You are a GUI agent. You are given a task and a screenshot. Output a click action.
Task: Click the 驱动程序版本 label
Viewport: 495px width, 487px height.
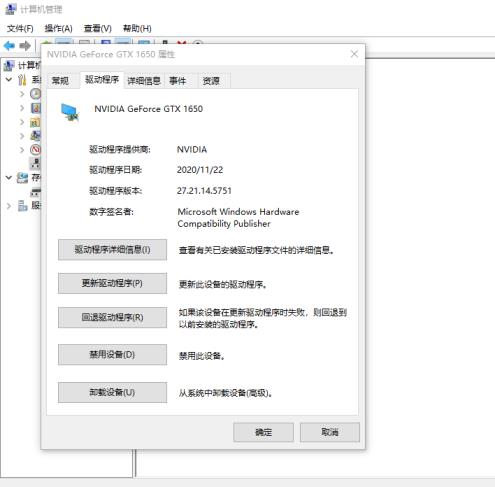[x=115, y=191]
